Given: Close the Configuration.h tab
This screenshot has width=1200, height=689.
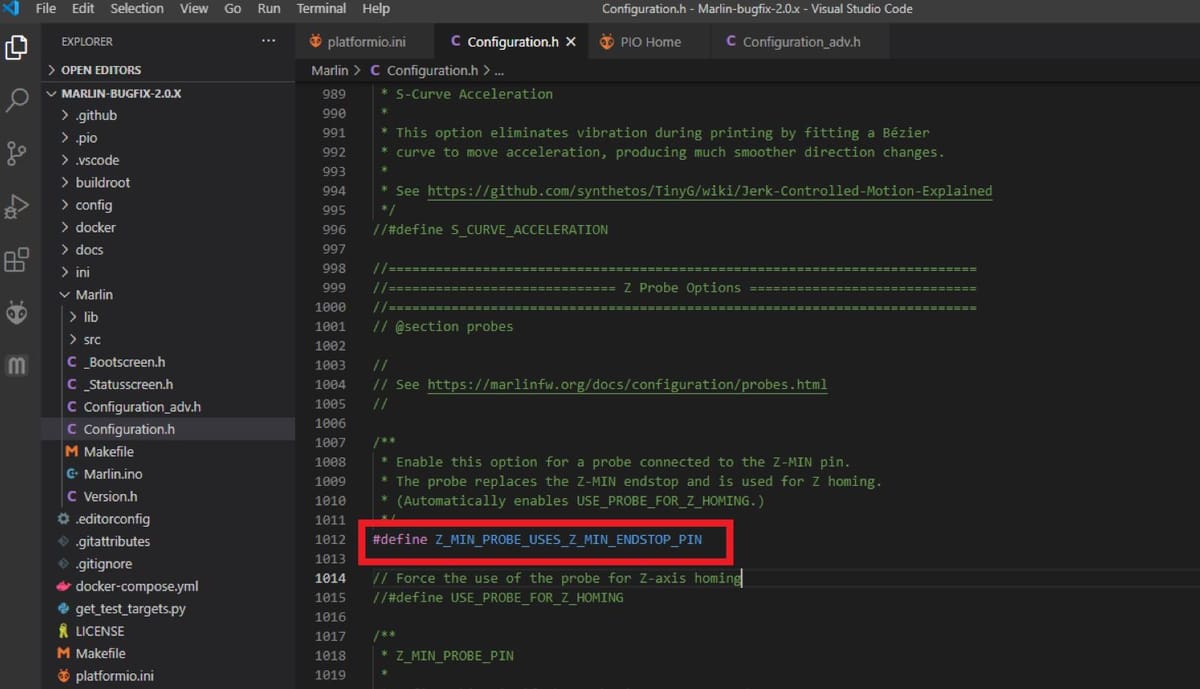Looking at the screenshot, I should (x=571, y=42).
